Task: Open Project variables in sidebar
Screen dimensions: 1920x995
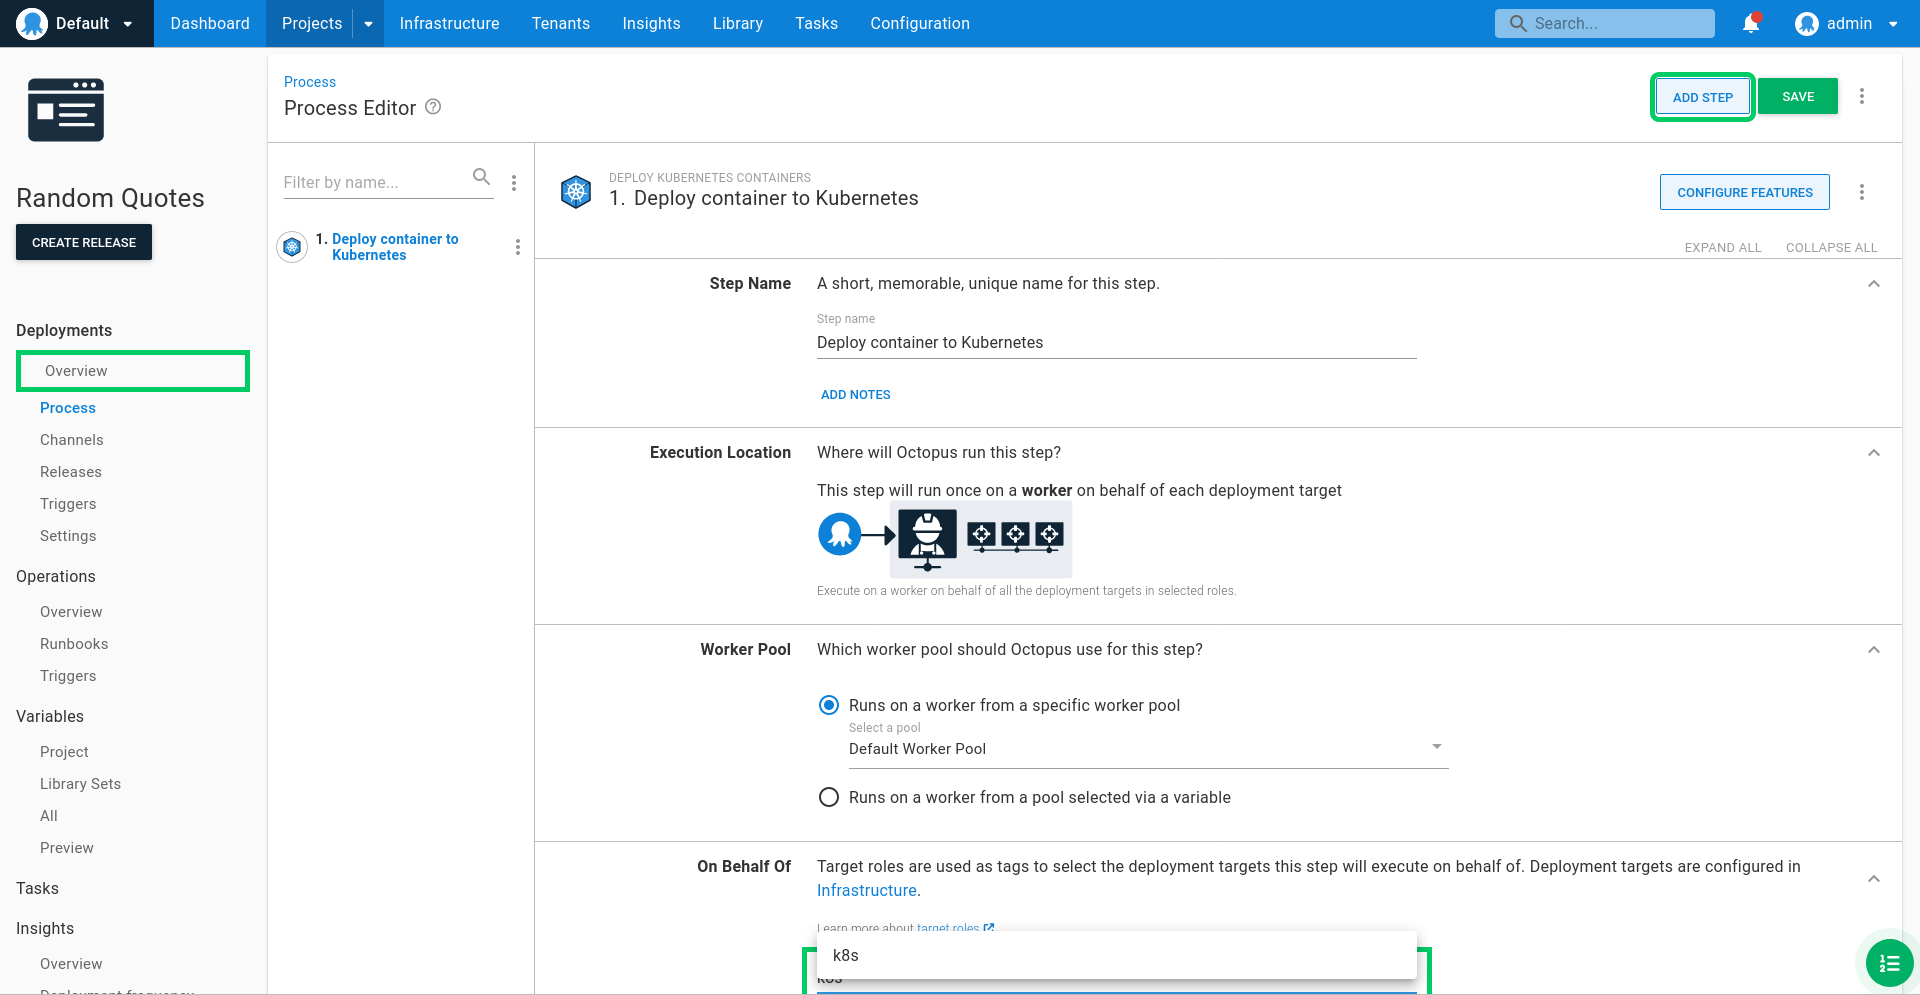Action: 64,752
